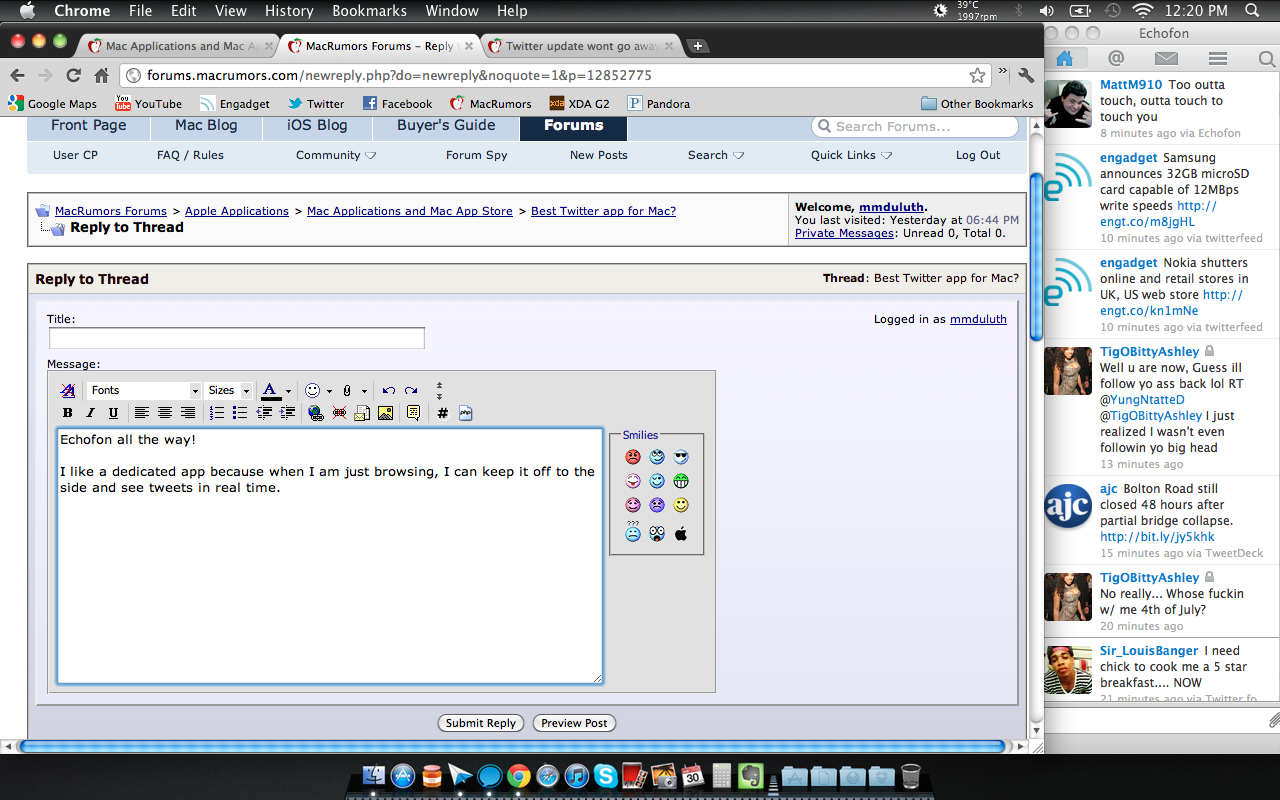Open Best Twitter app for Mac? breadcrumb

pos(603,211)
